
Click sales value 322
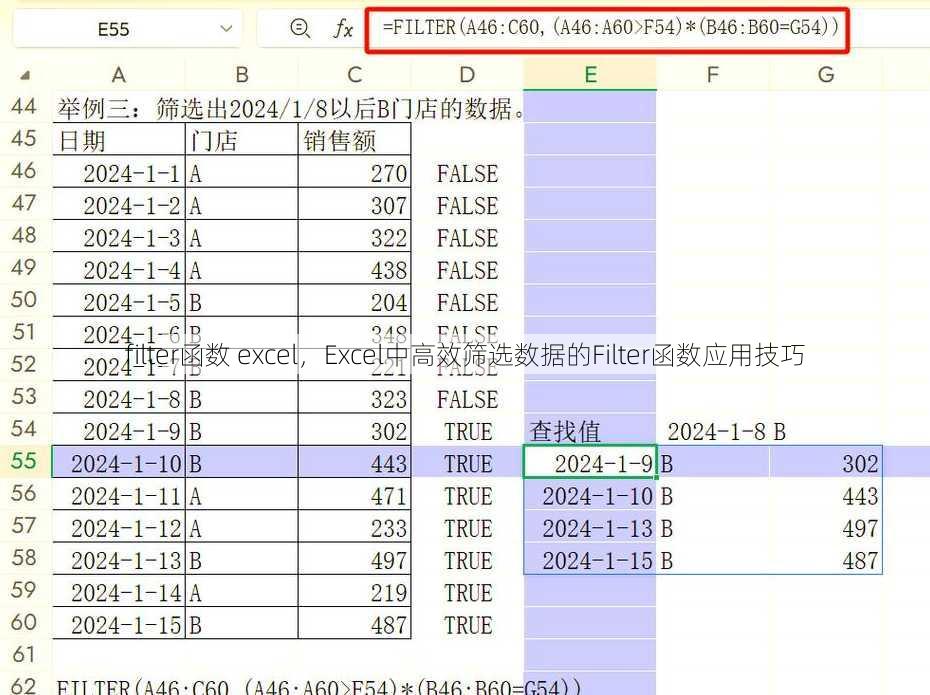(x=354, y=237)
